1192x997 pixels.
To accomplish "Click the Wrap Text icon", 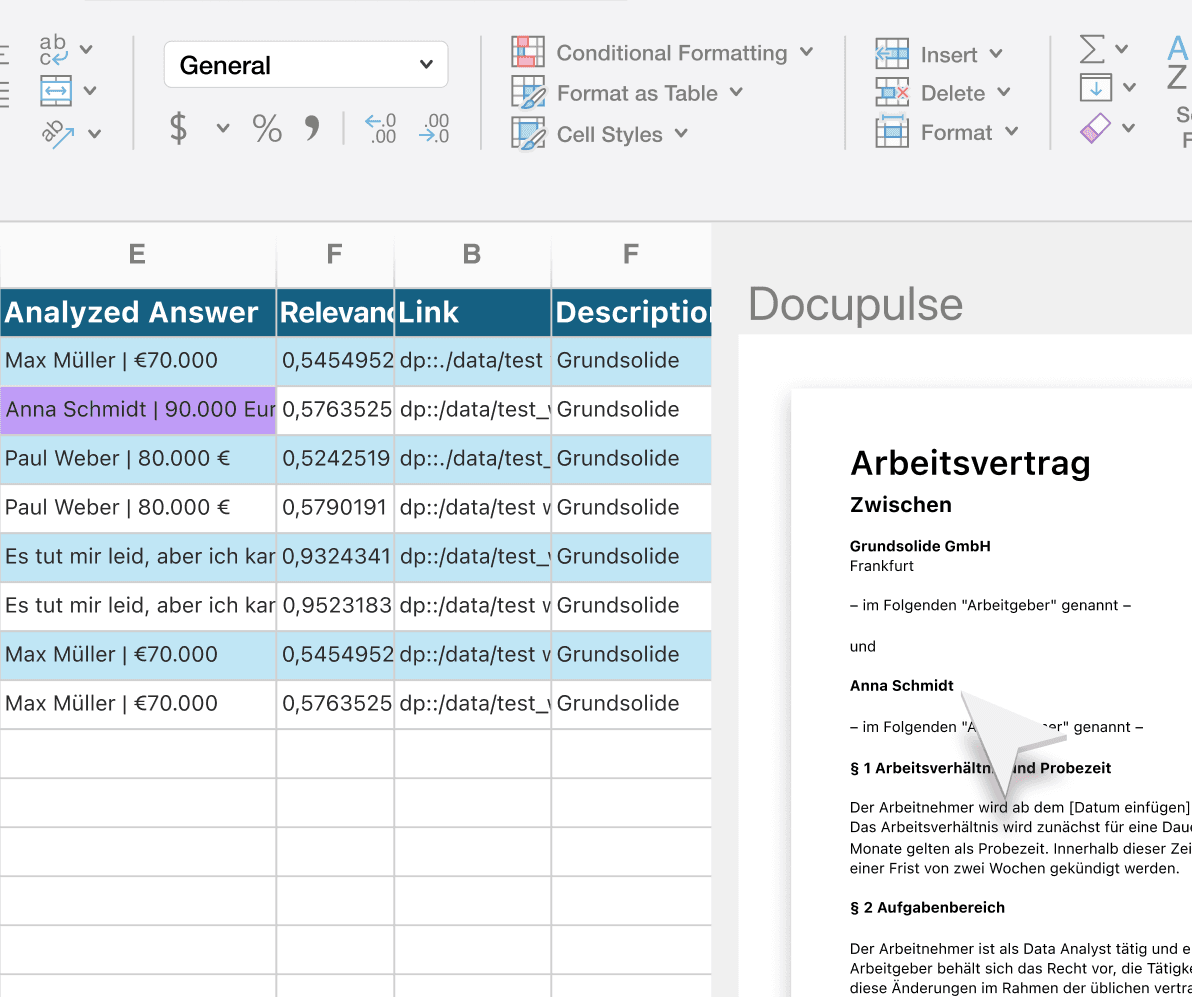I will (x=53, y=49).
